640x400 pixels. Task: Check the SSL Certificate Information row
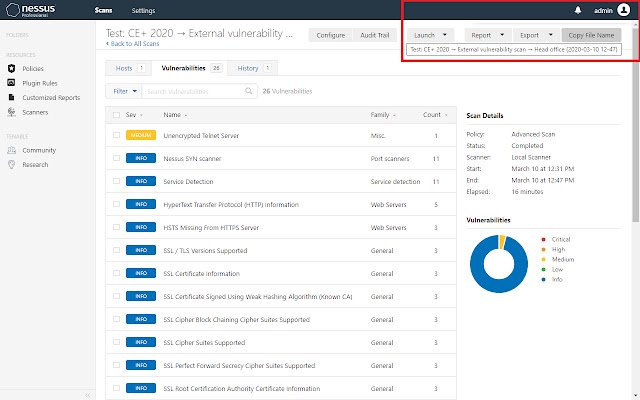click(x=116, y=273)
